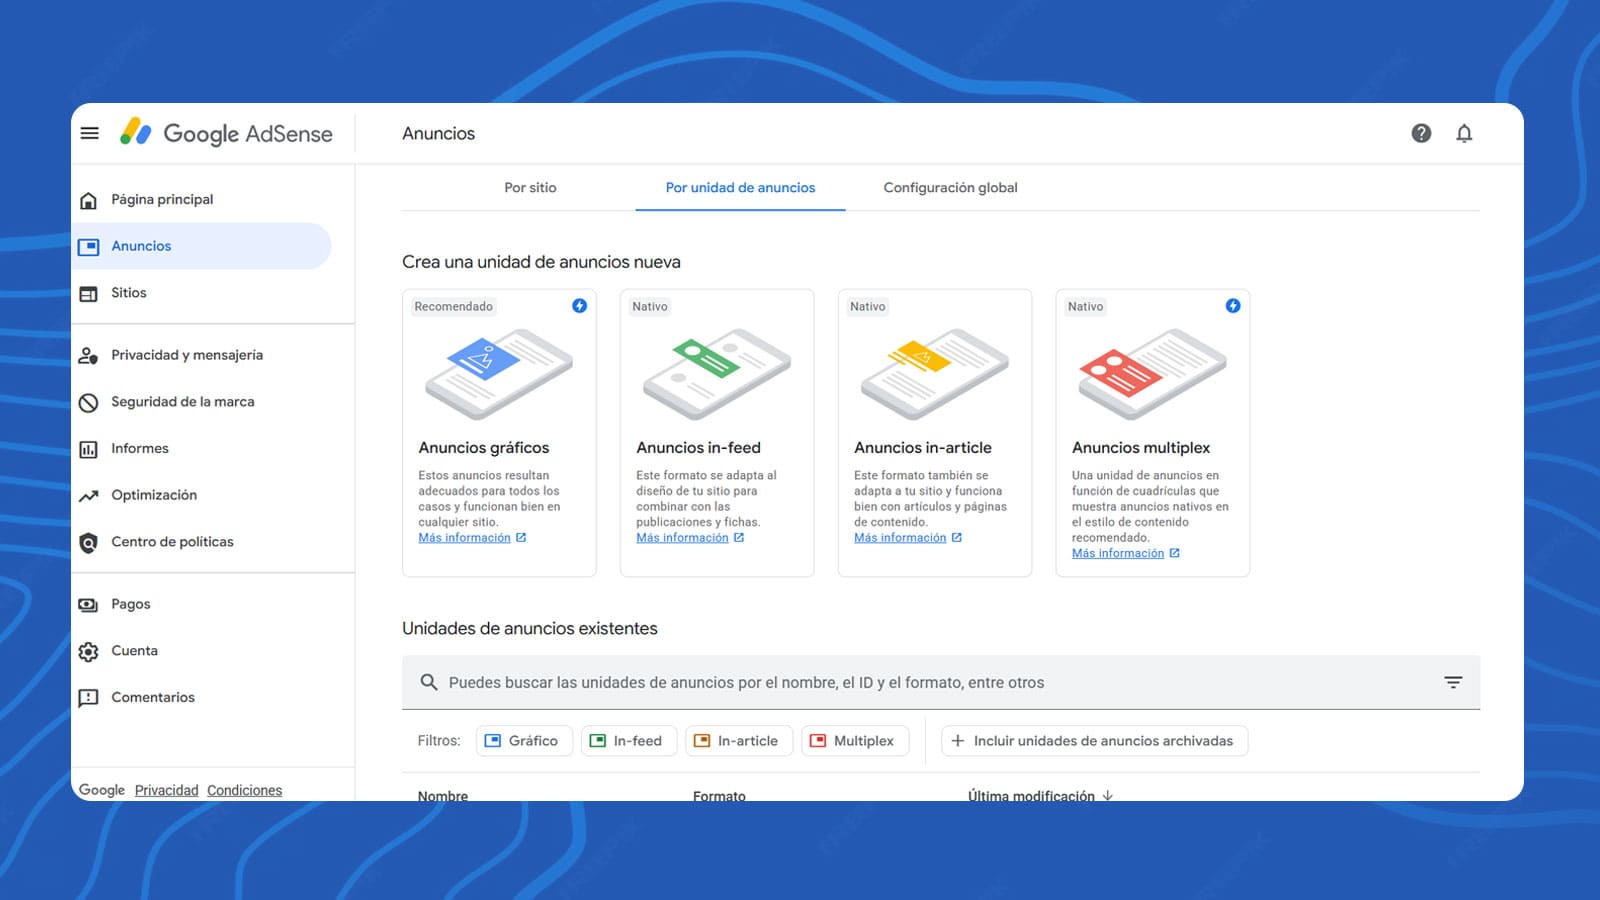Open Privacidad y mensajería settings
The image size is (1600, 900).
tap(187, 354)
